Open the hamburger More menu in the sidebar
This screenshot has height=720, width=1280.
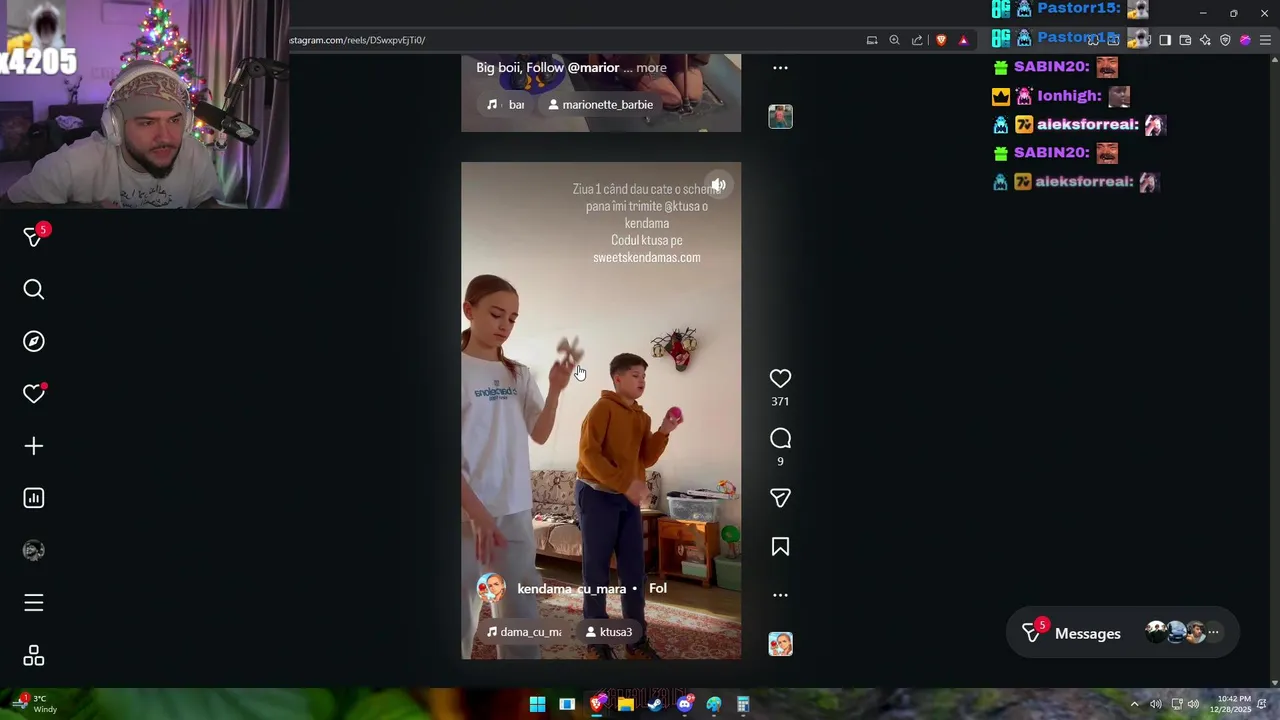pos(34,602)
